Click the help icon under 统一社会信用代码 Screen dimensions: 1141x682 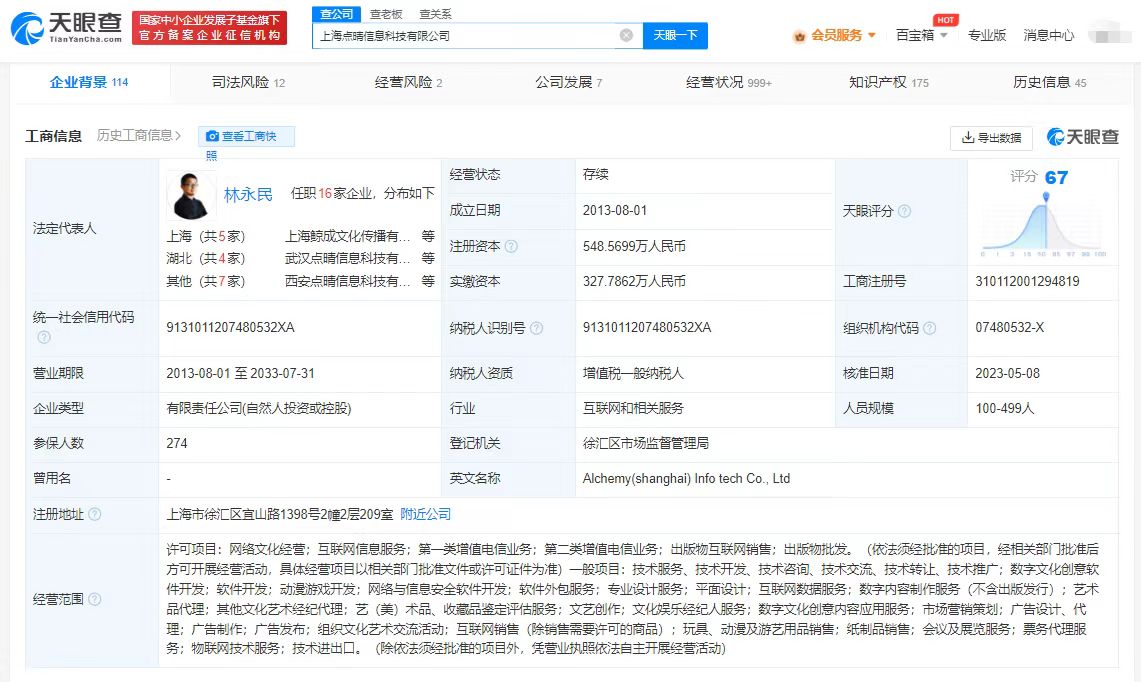click(x=44, y=337)
